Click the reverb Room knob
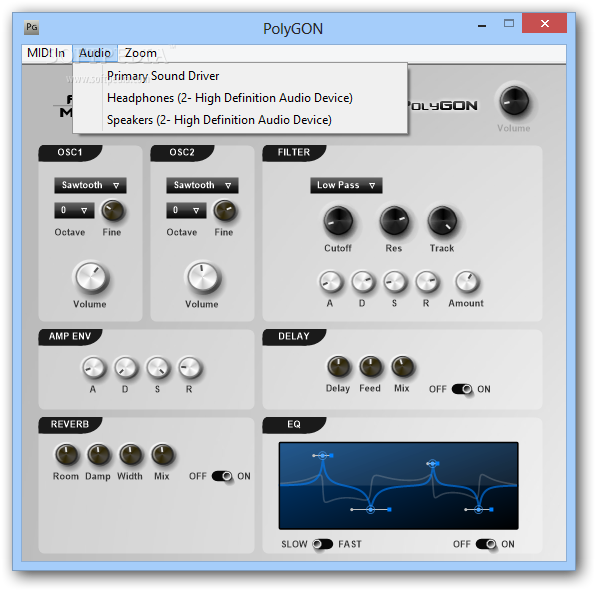596x591 pixels. pyautogui.click(x=67, y=454)
